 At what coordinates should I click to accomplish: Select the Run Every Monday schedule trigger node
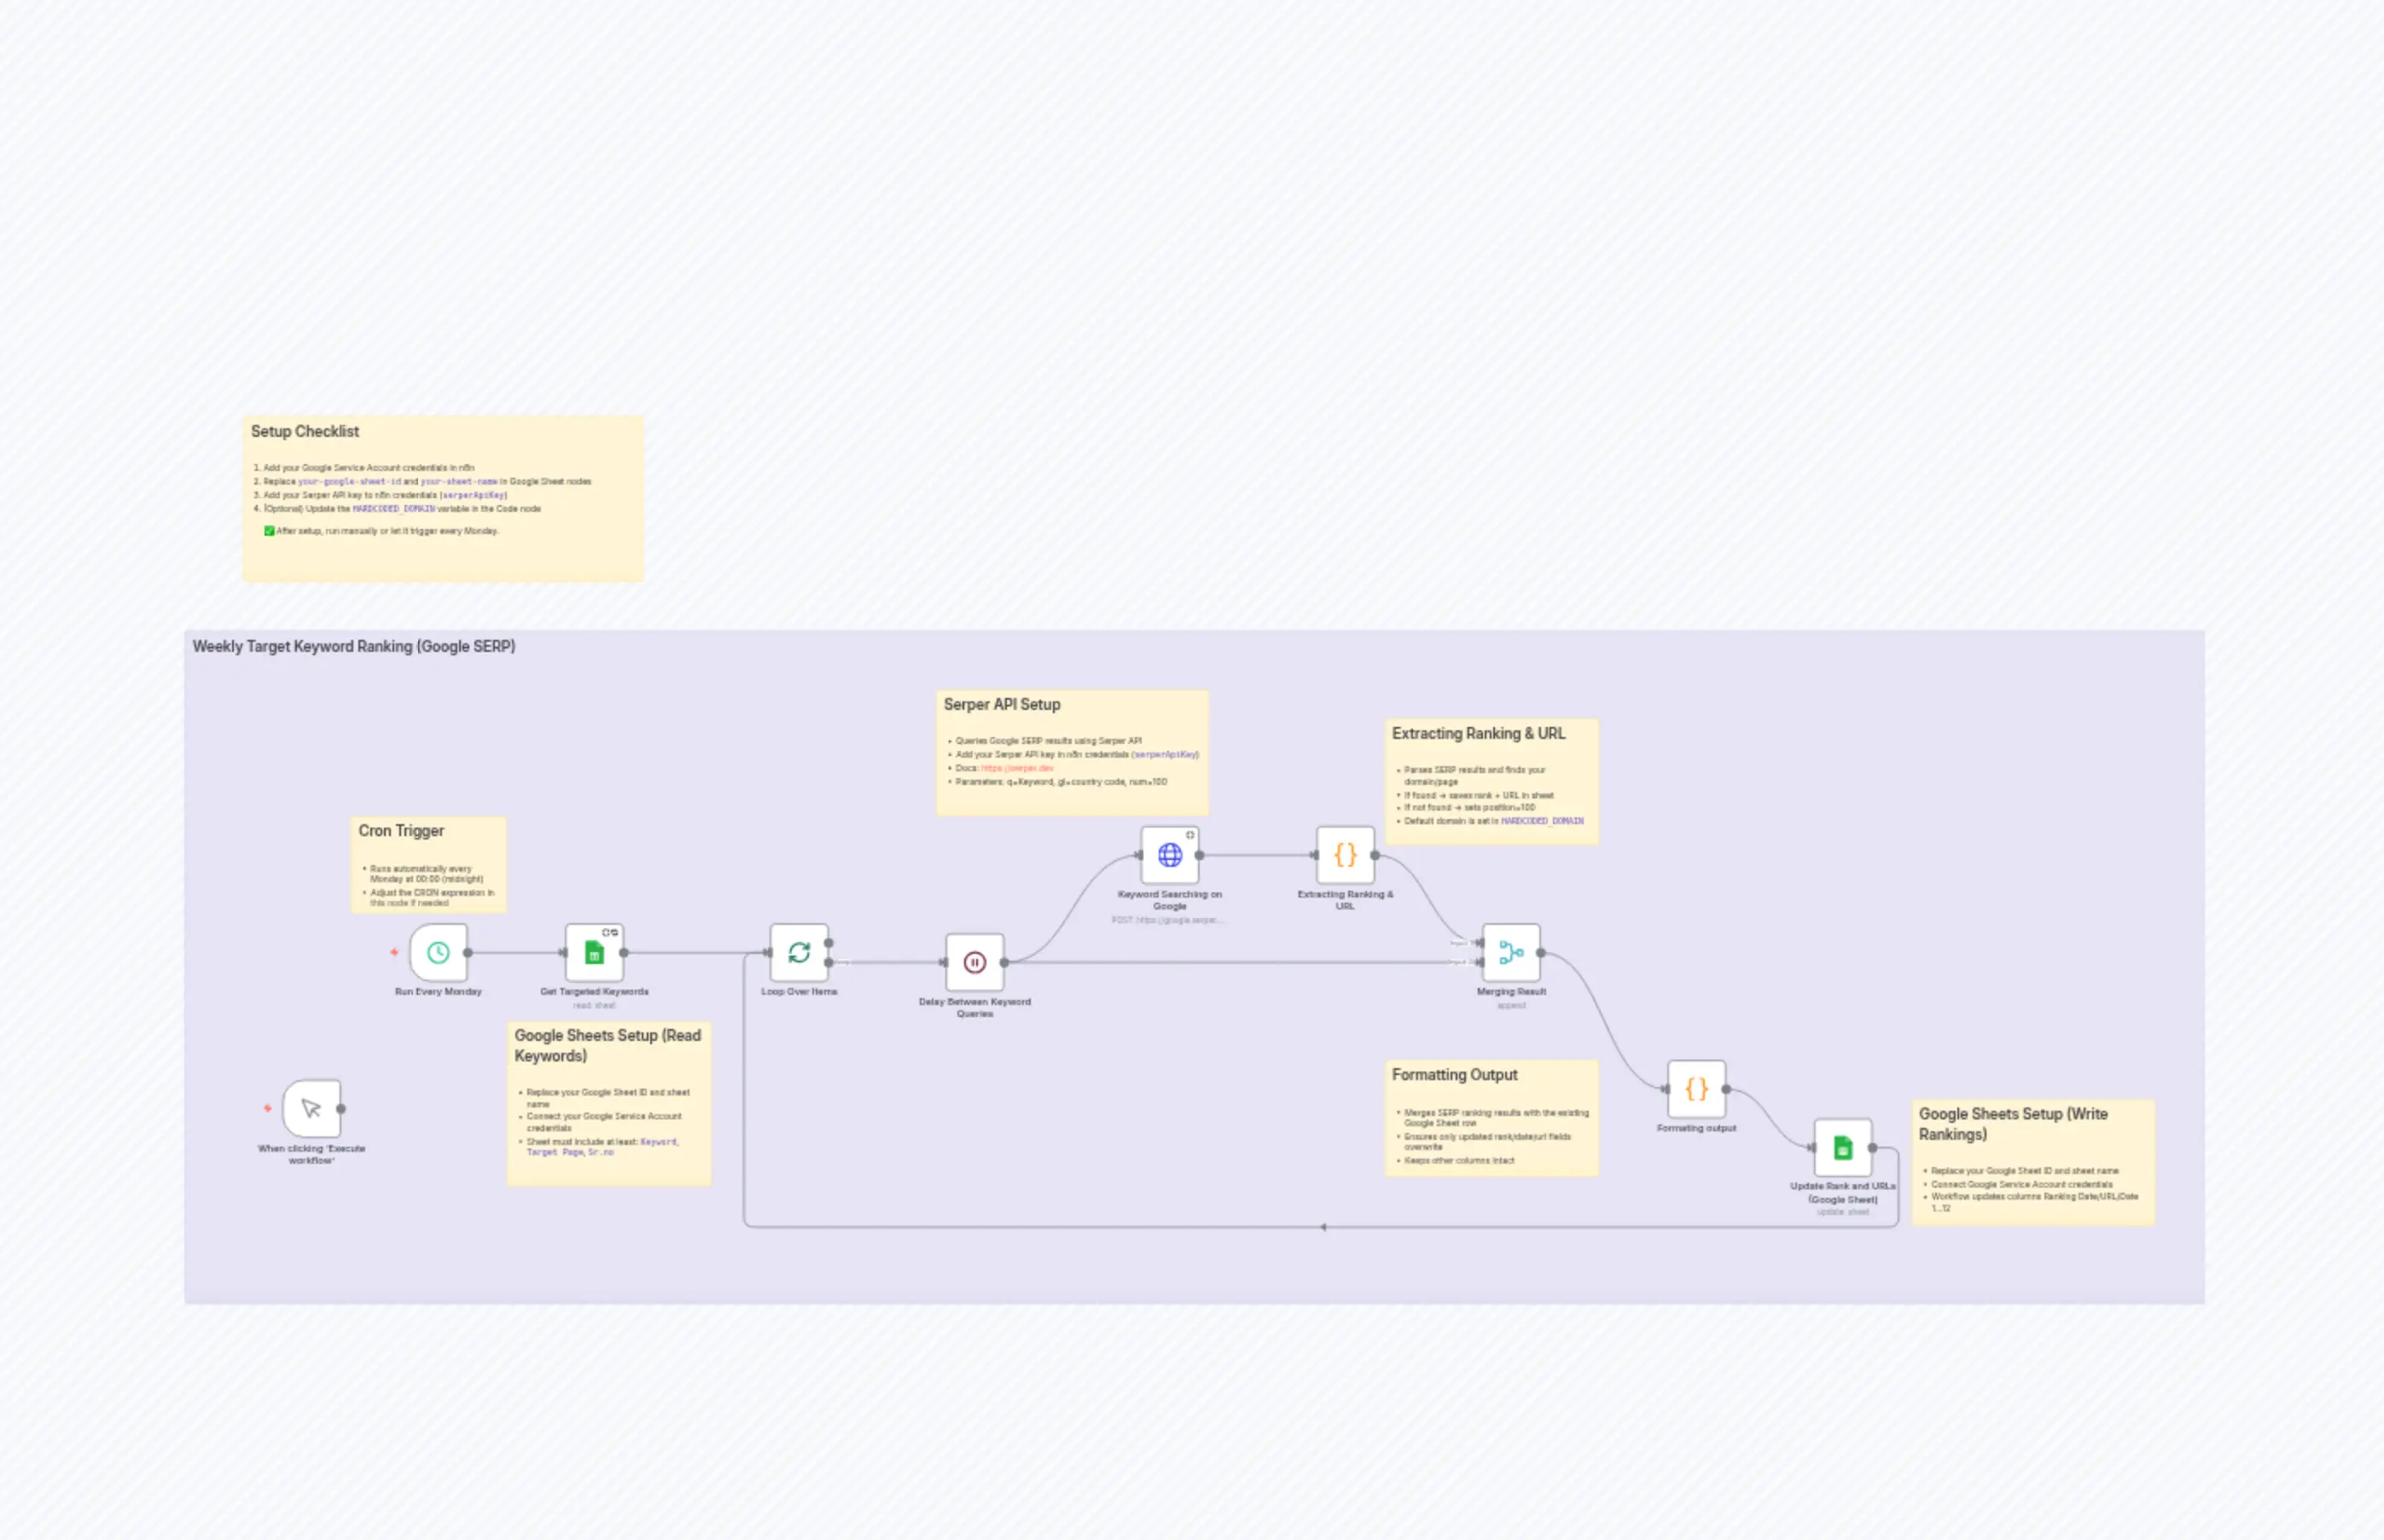[x=437, y=951]
